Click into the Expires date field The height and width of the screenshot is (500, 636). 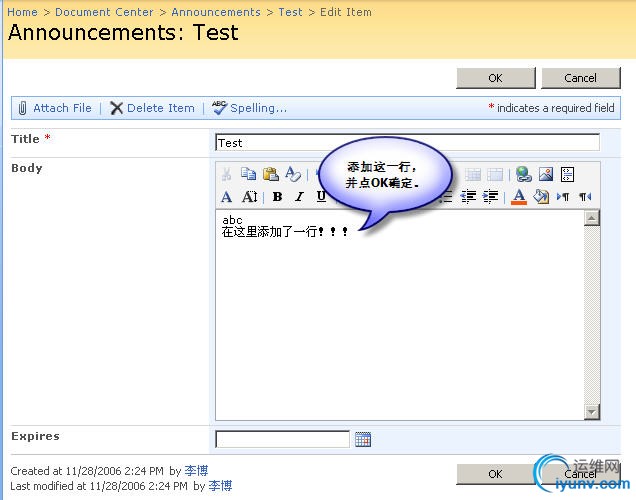pyautogui.click(x=282, y=439)
